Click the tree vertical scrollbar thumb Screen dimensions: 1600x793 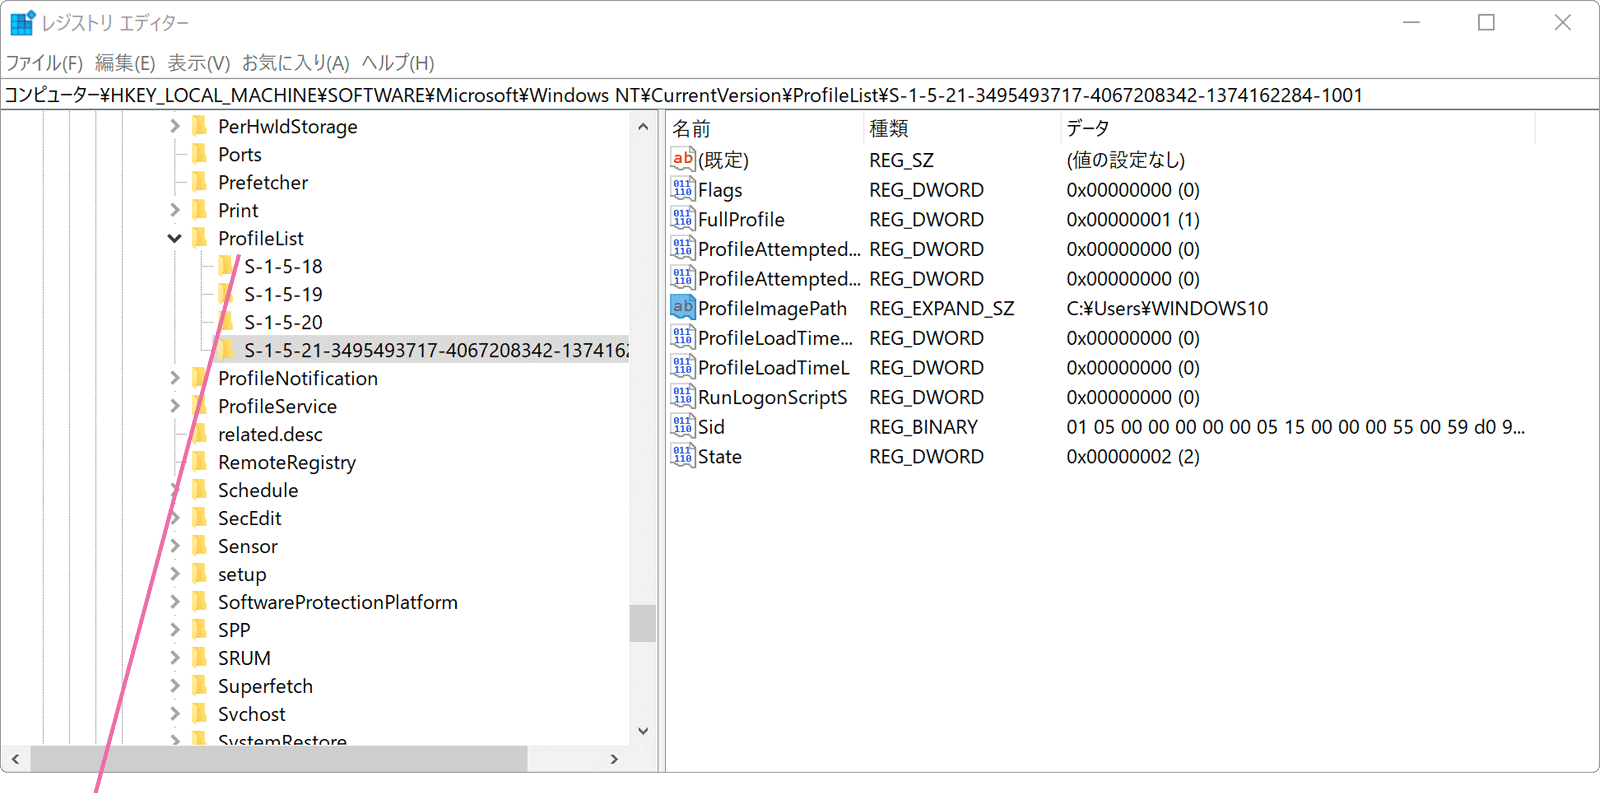(643, 623)
